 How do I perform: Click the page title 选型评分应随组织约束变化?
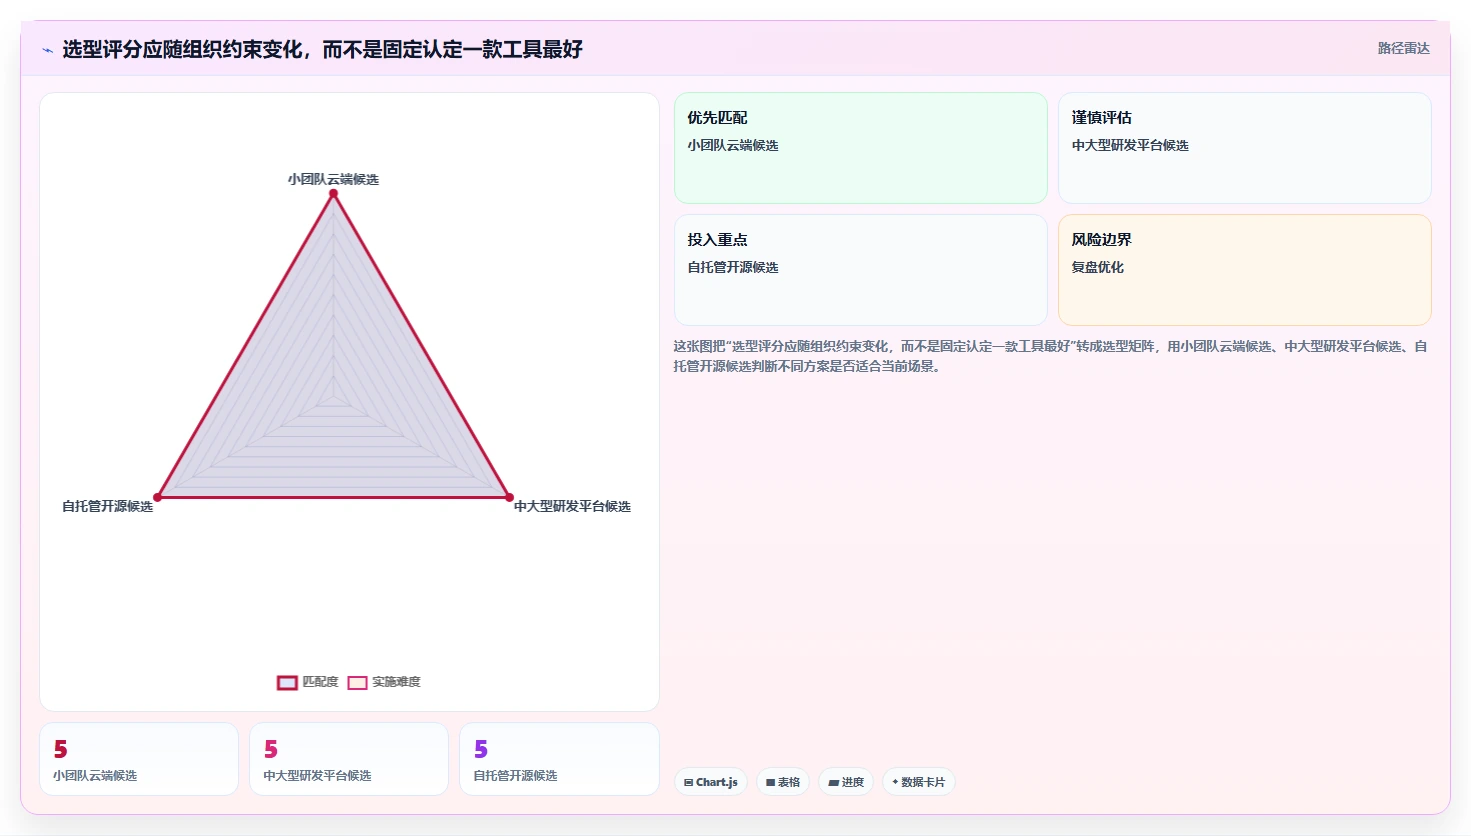click(x=322, y=49)
